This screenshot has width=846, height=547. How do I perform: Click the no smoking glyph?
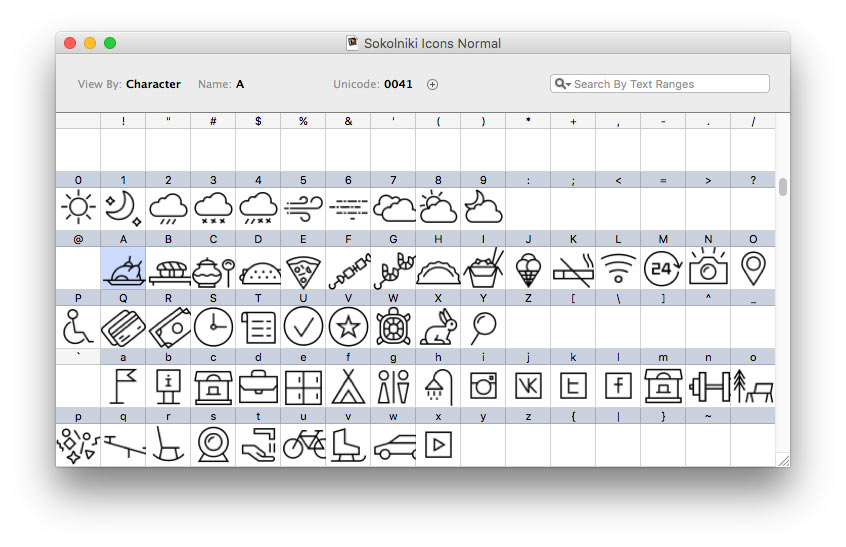573,268
